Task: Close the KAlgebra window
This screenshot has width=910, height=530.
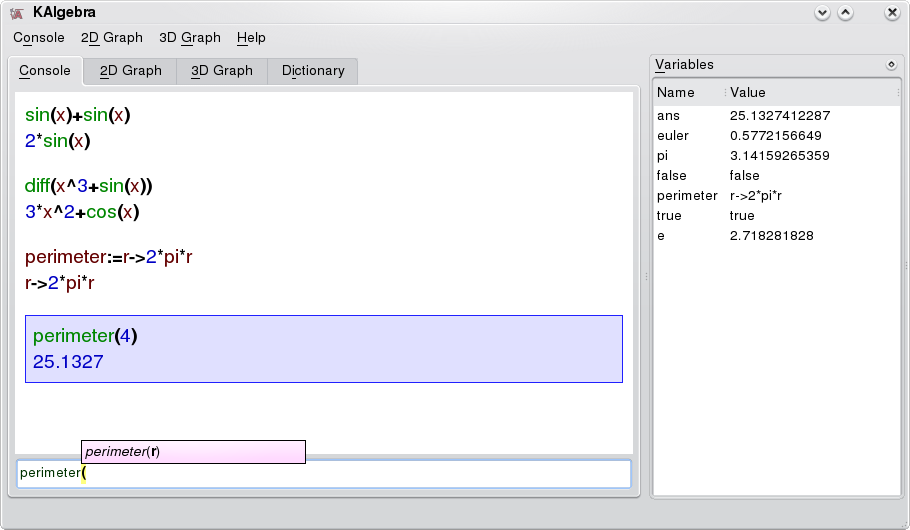Action: pos(892,13)
